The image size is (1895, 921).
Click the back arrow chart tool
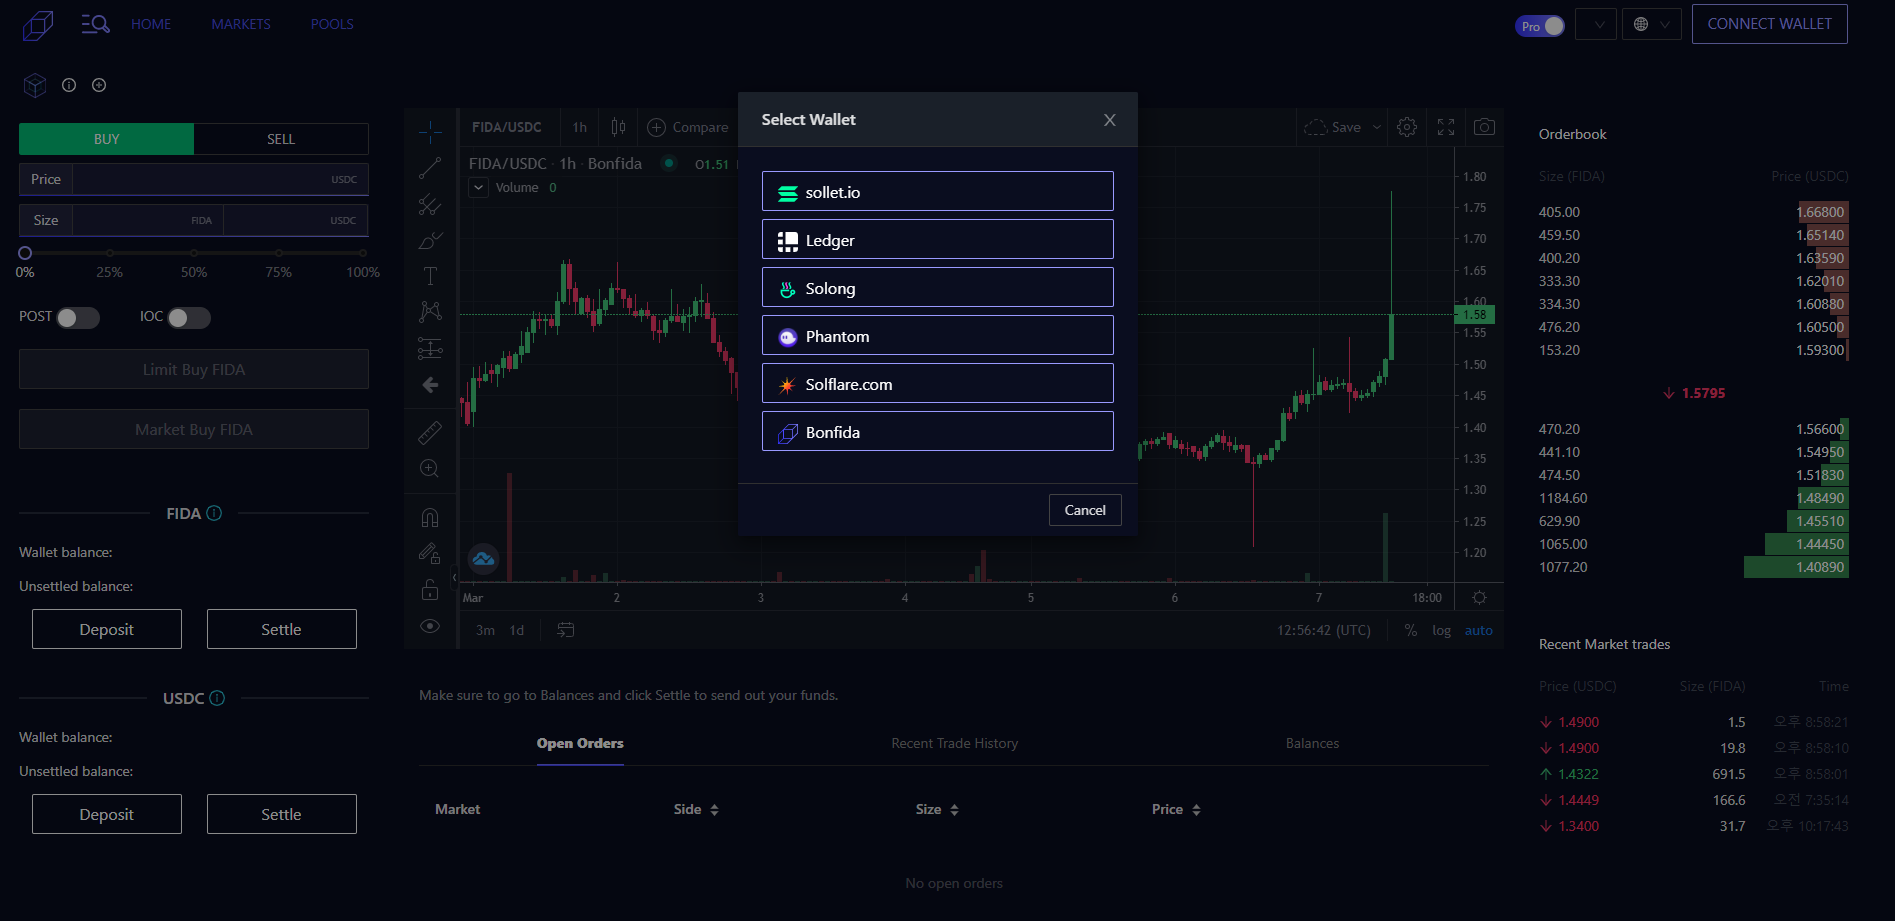tap(430, 385)
